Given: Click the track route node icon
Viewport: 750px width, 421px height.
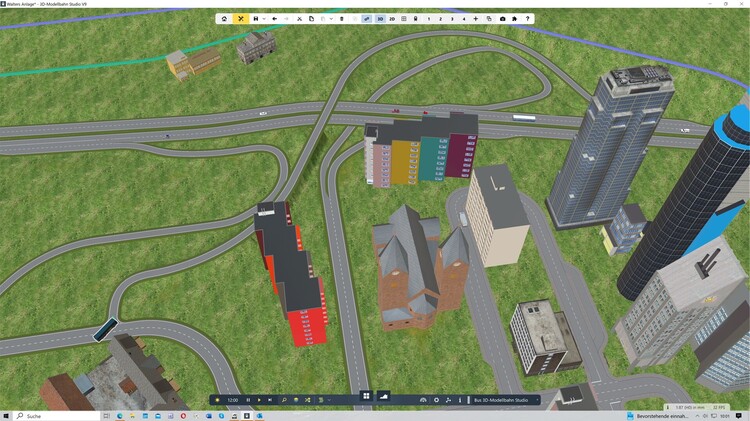Looking at the screenshot, I should tap(448, 400).
